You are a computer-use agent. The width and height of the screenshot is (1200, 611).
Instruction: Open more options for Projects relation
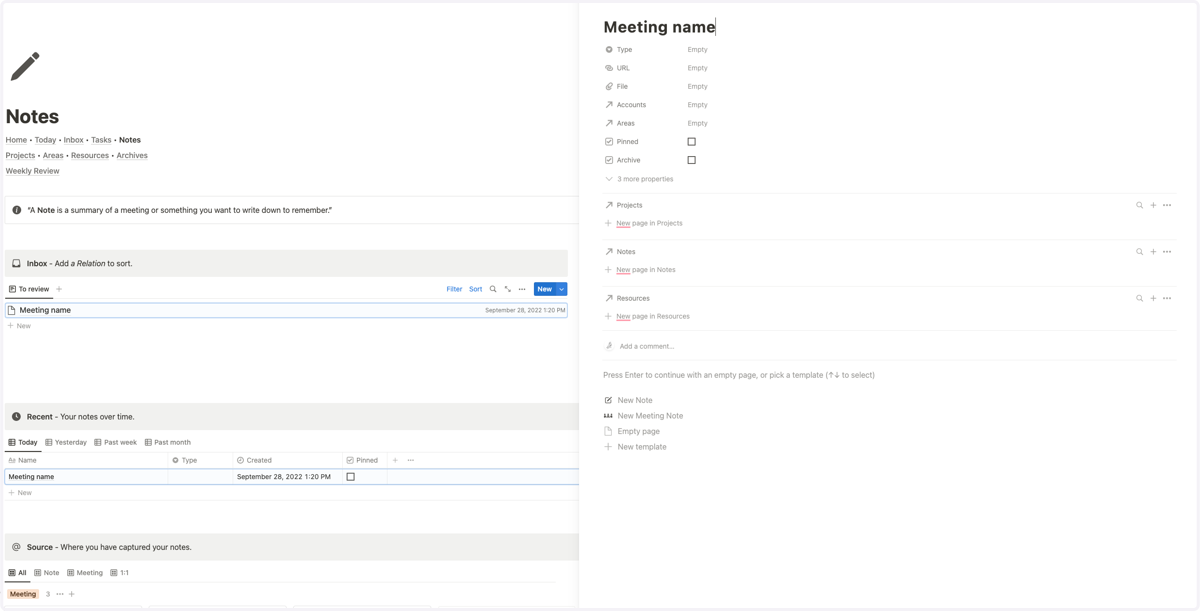pyautogui.click(x=1167, y=205)
